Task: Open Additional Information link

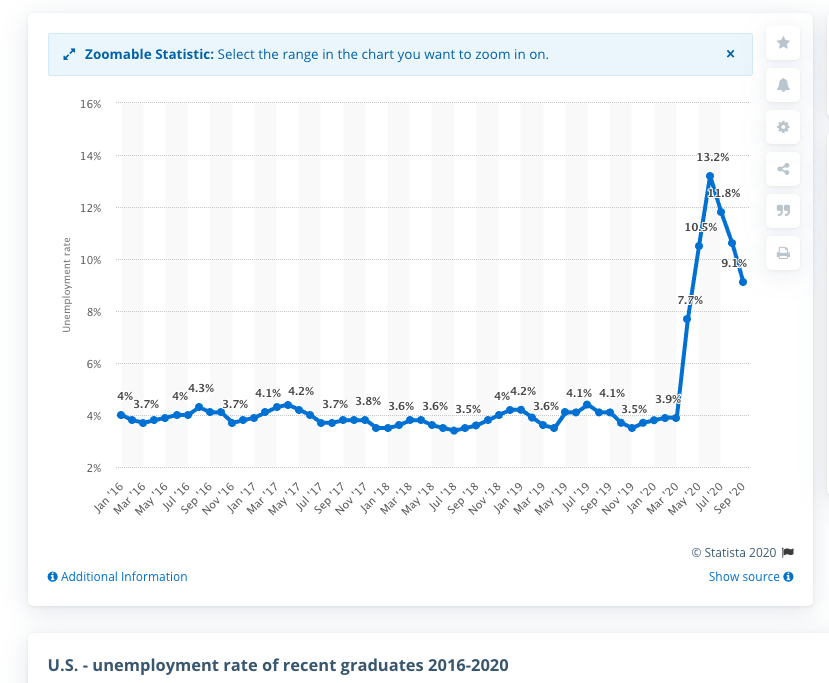Action: 117,577
